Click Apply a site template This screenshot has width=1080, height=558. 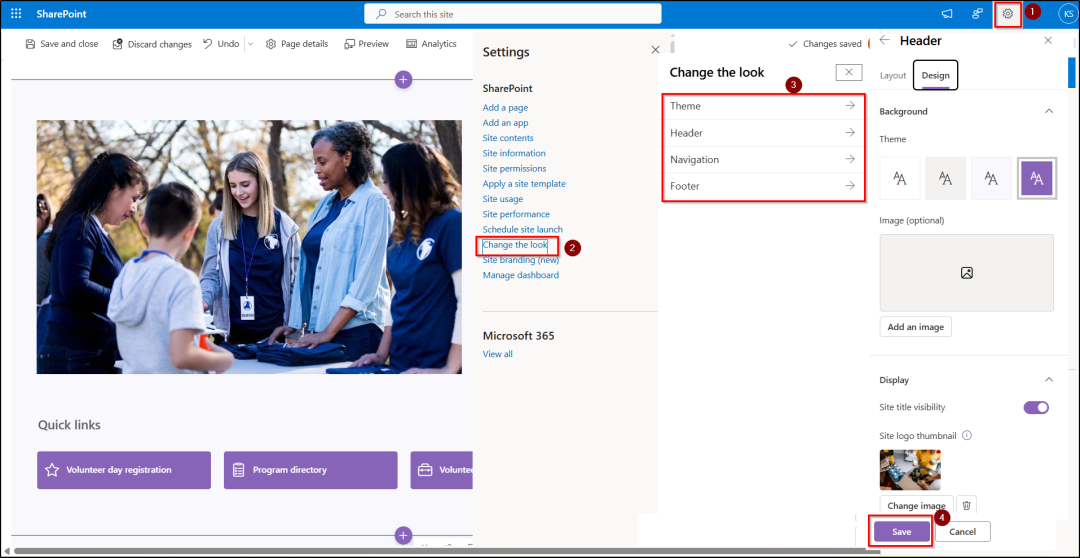point(524,184)
